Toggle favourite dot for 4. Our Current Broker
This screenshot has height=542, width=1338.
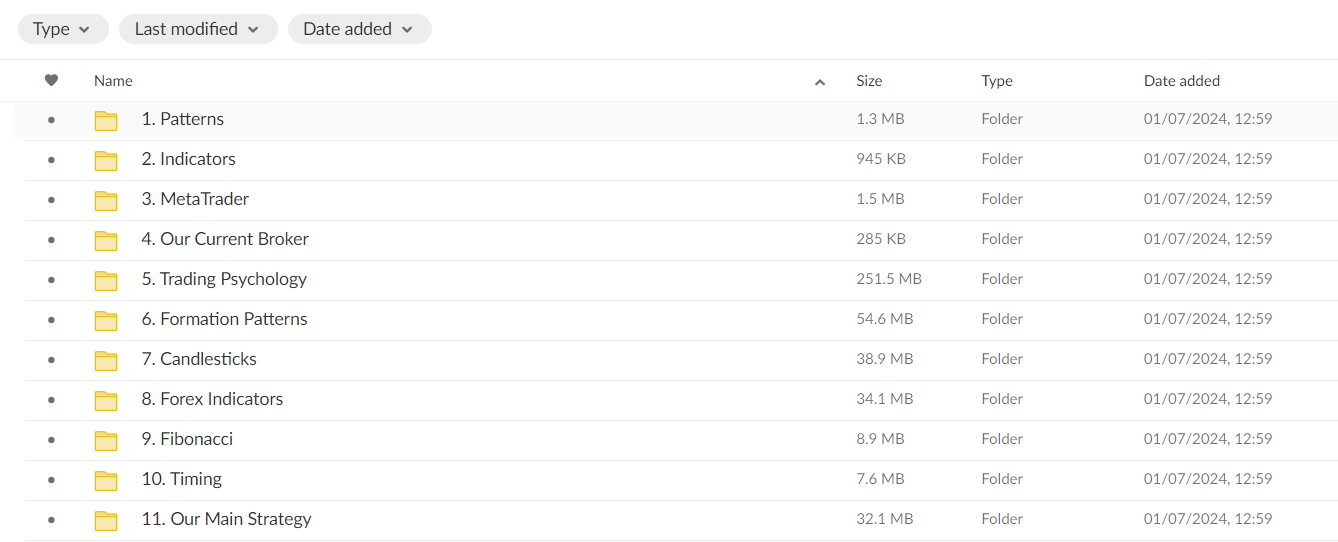point(52,240)
